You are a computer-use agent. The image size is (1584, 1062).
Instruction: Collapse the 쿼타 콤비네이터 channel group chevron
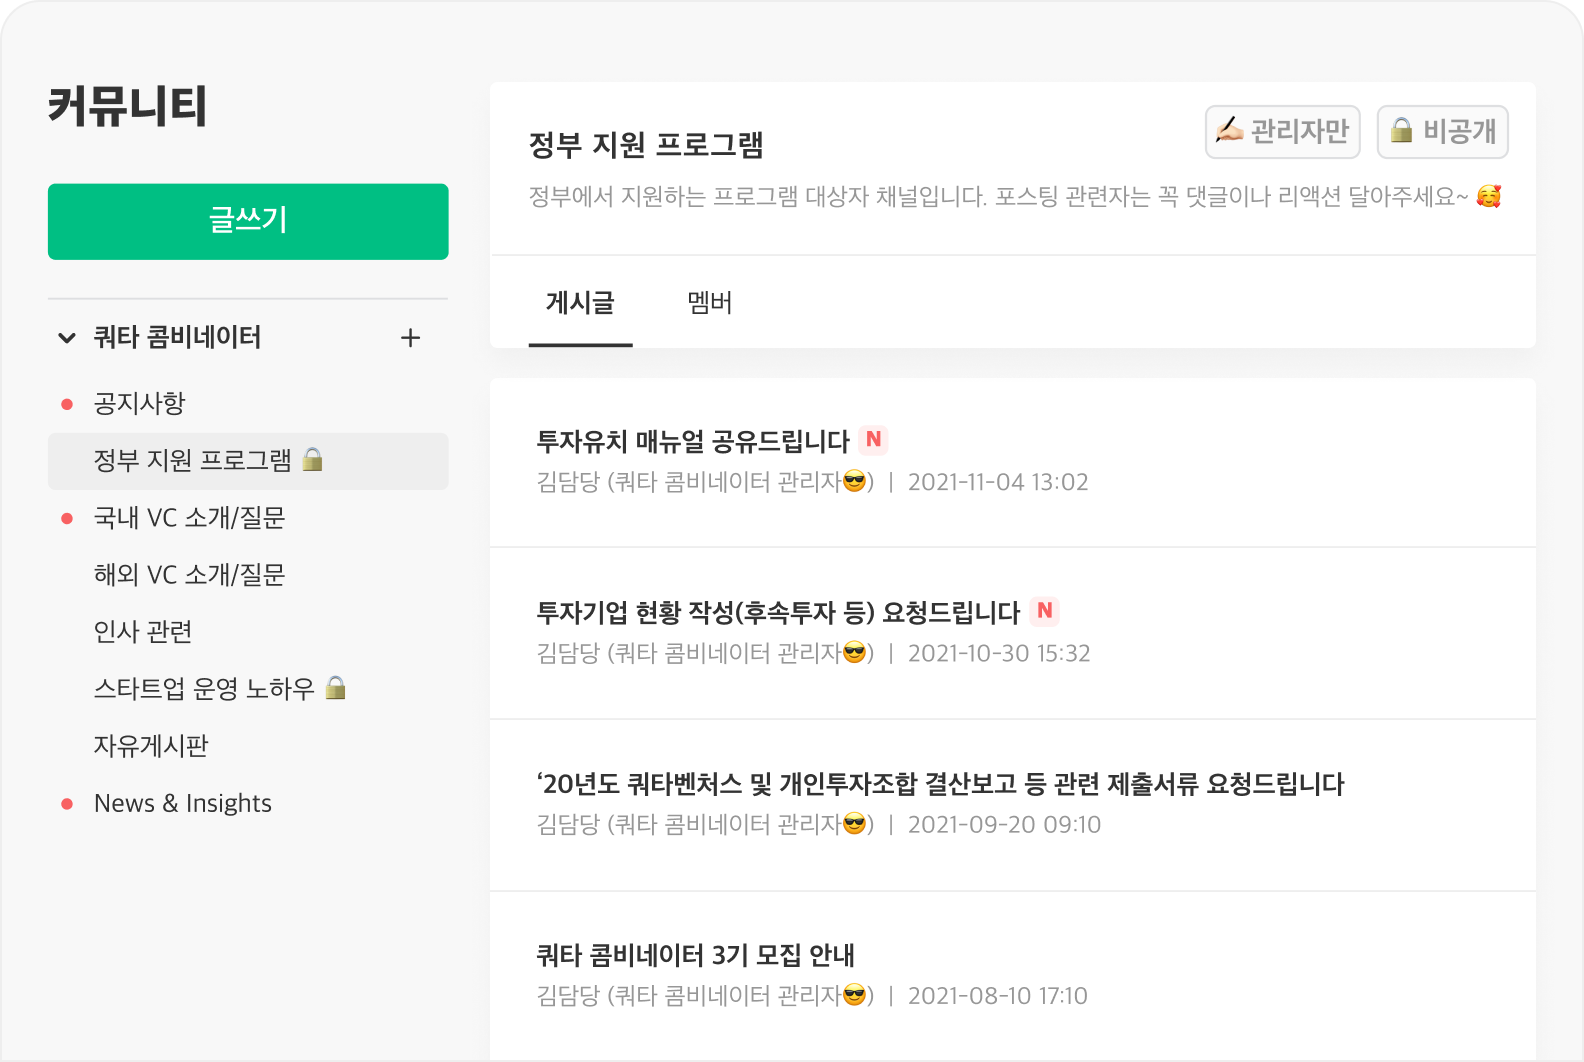67,338
